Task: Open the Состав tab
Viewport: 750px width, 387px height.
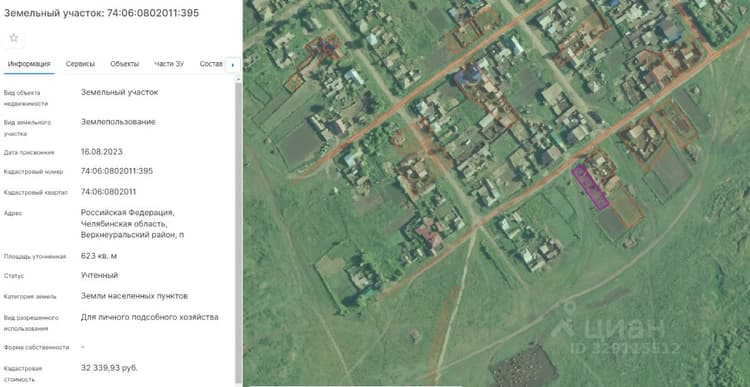Action: point(211,64)
